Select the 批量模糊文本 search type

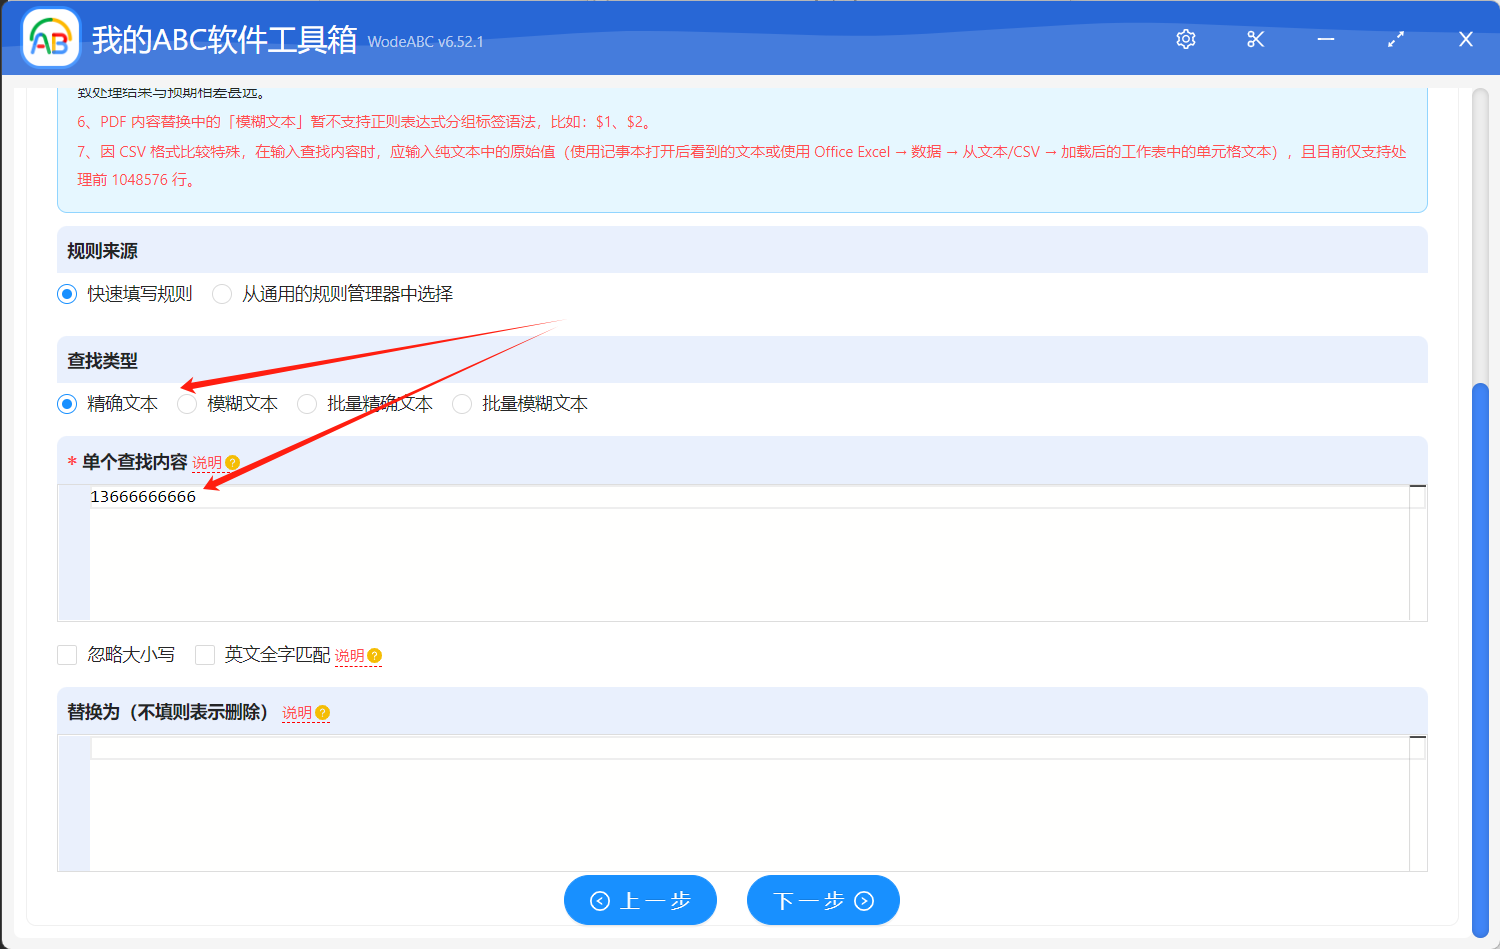pos(461,403)
